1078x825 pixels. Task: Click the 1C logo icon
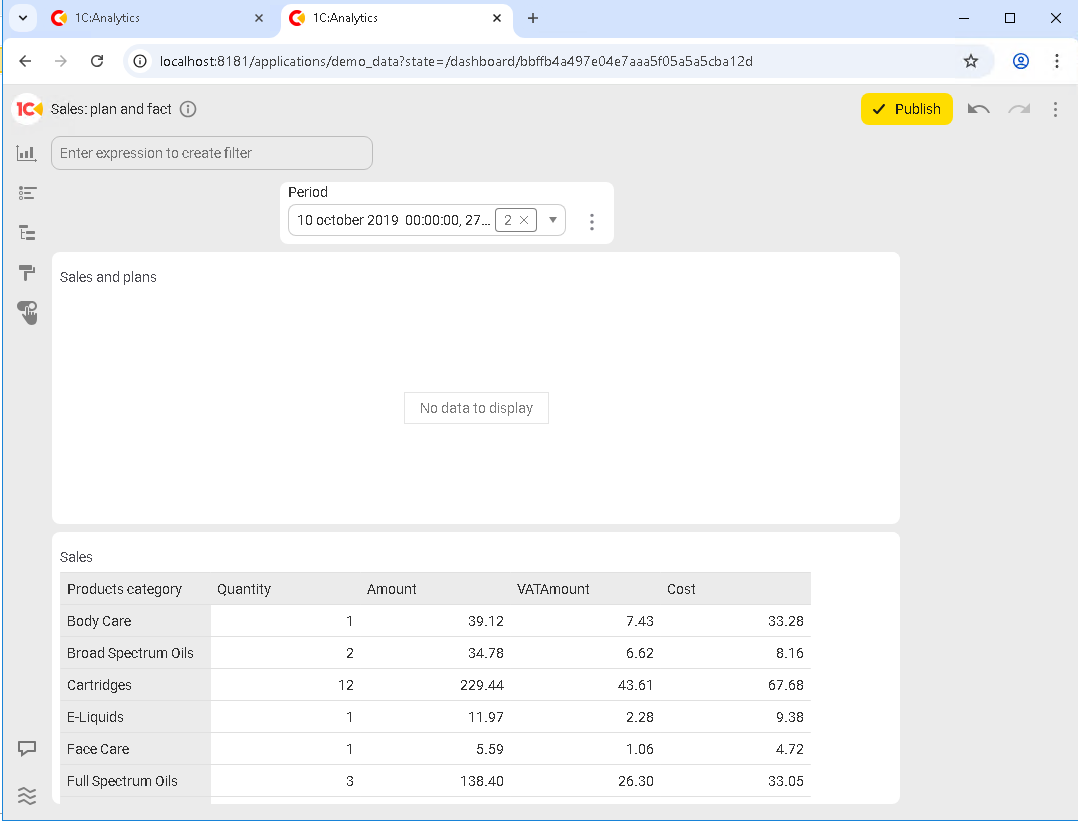coord(28,109)
